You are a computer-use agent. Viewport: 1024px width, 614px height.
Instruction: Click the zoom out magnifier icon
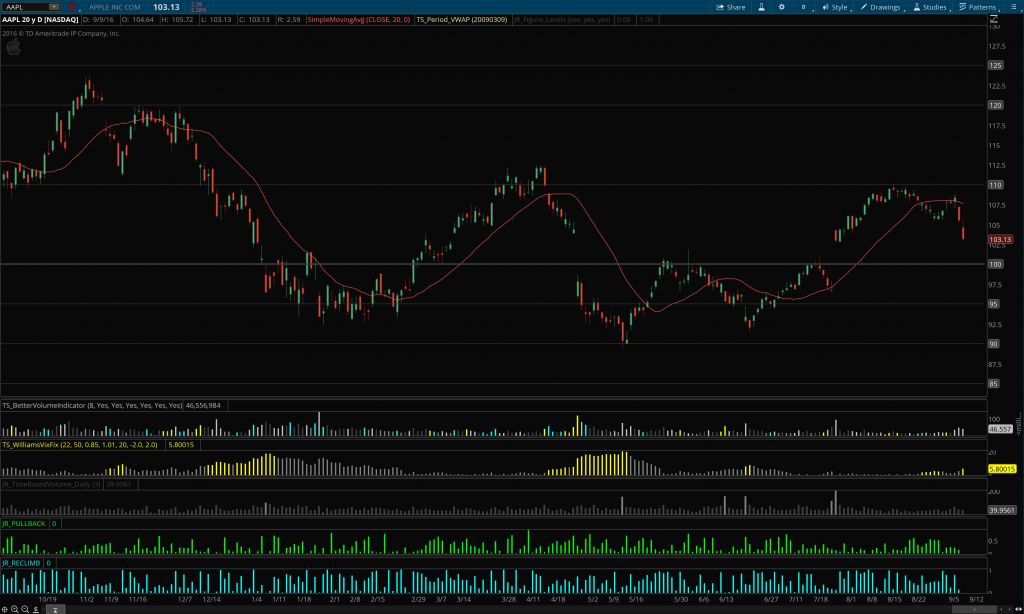(x=25, y=609)
